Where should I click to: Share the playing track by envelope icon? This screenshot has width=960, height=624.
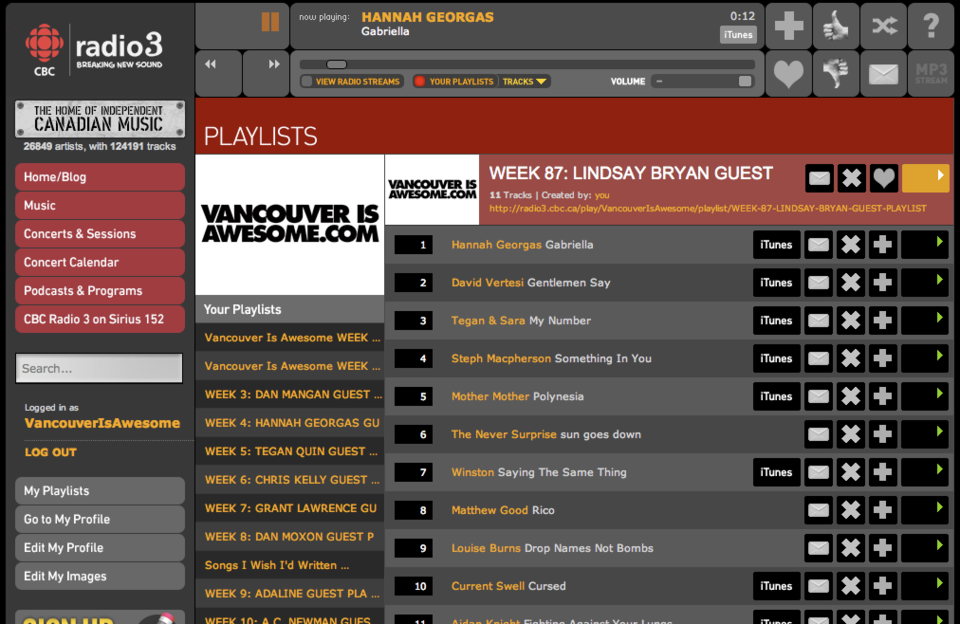[x=883, y=73]
